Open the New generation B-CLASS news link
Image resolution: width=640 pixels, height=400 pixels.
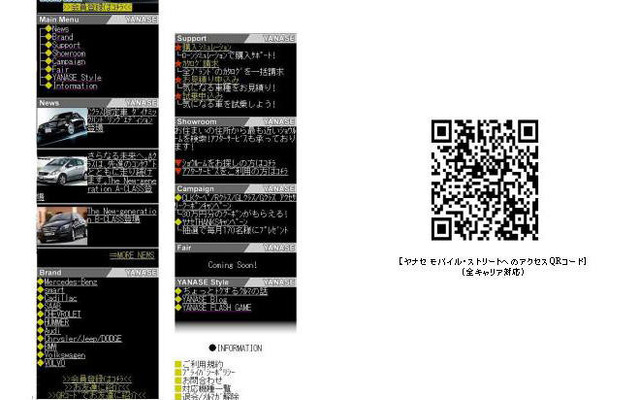pos(122,215)
